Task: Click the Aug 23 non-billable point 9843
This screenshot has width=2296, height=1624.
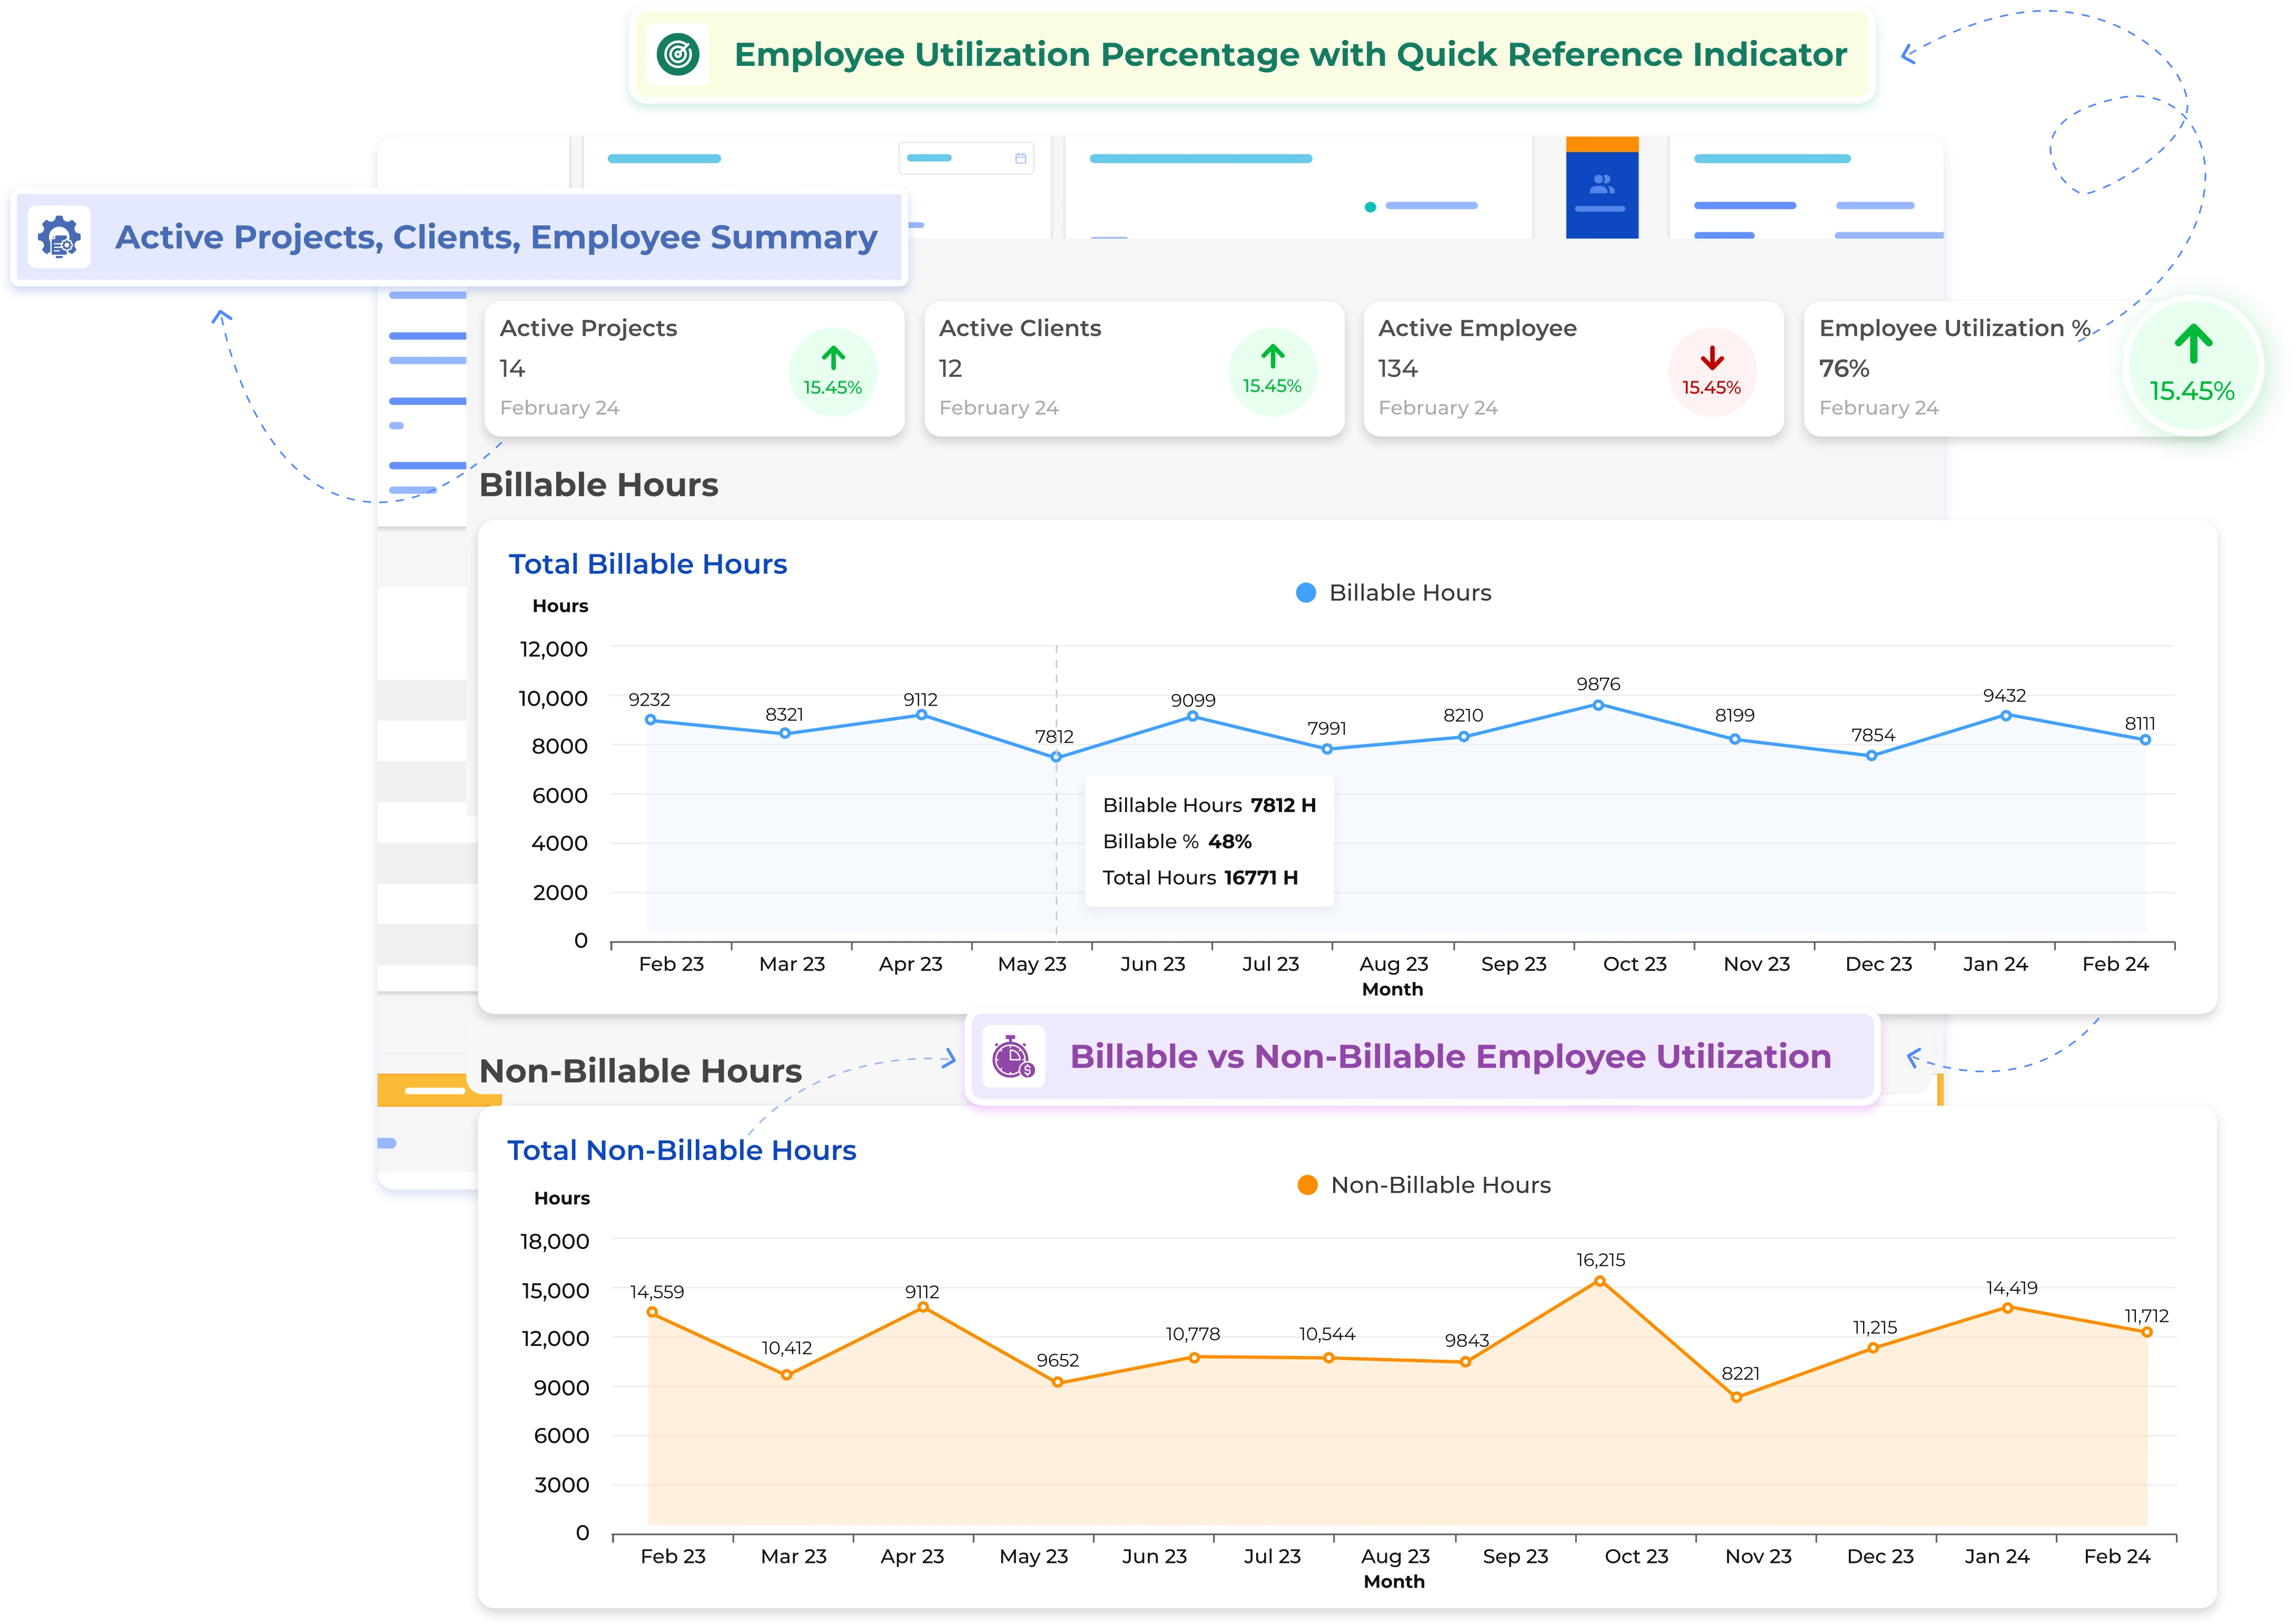Action: [1465, 1362]
